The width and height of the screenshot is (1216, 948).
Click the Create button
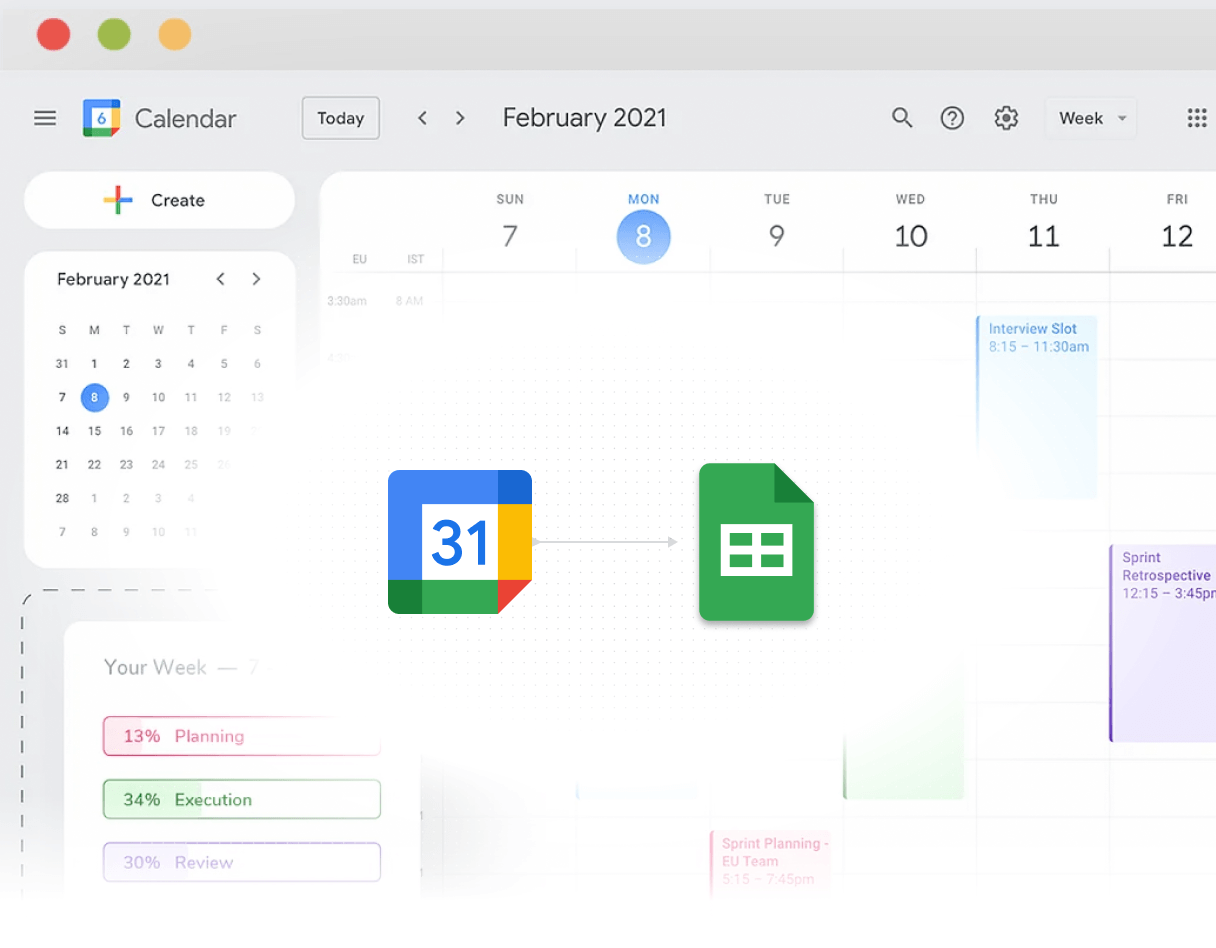pyautogui.click(x=159, y=200)
